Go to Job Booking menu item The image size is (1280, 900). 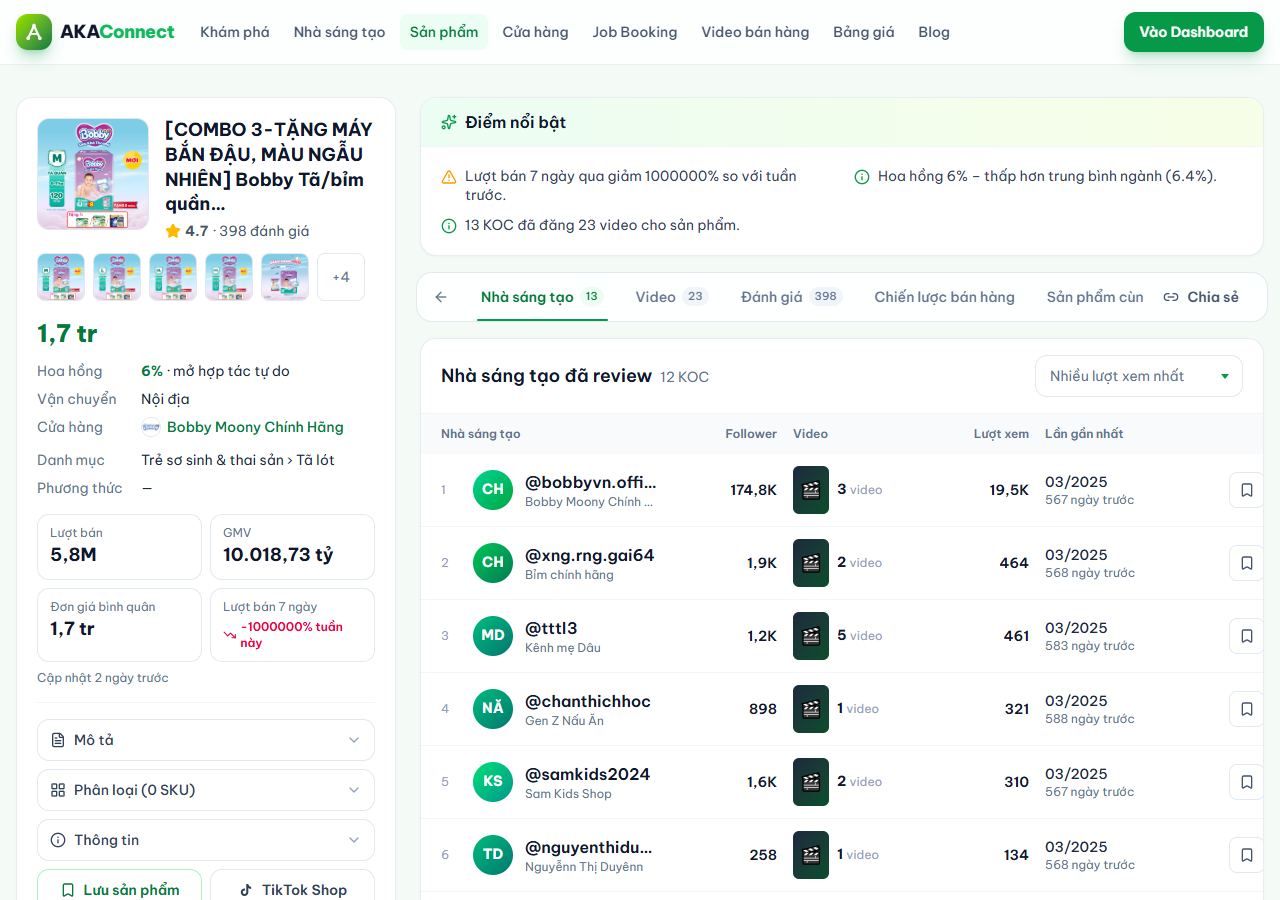tap(635, 32)
